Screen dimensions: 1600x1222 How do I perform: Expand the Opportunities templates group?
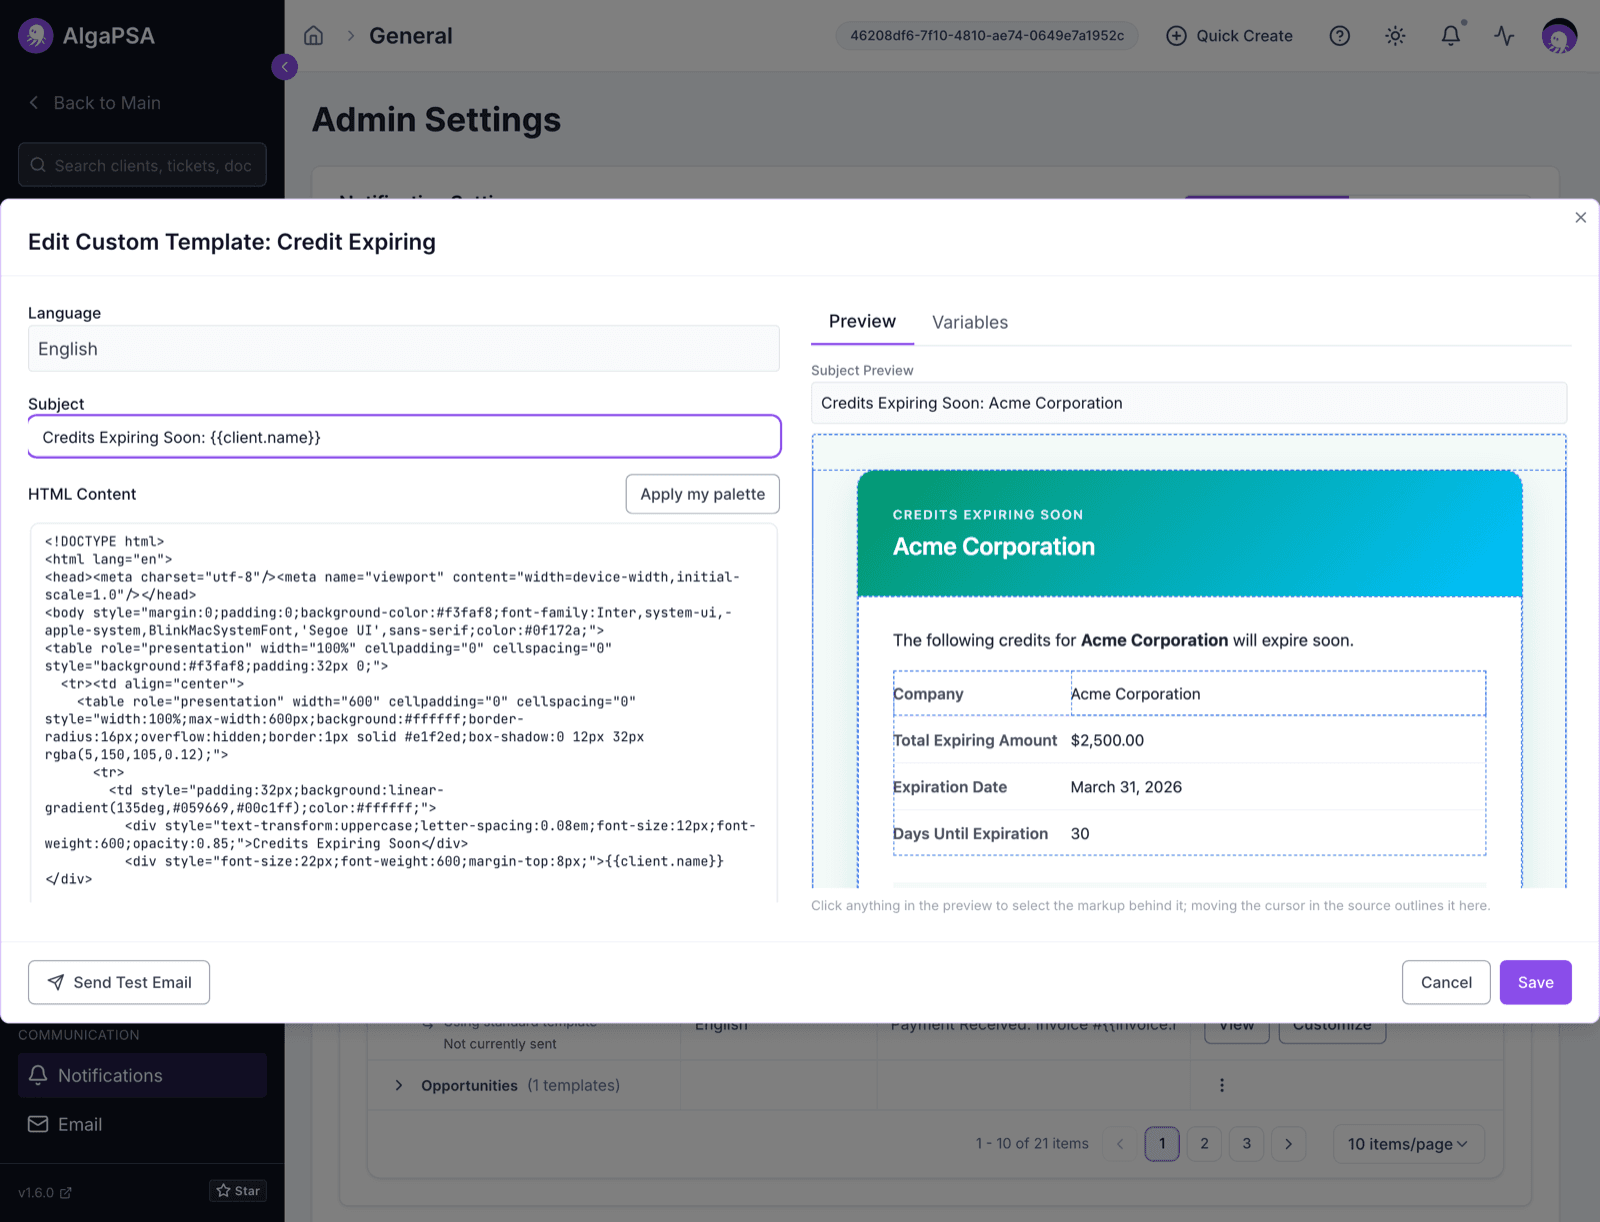(x=399, y=1086)
